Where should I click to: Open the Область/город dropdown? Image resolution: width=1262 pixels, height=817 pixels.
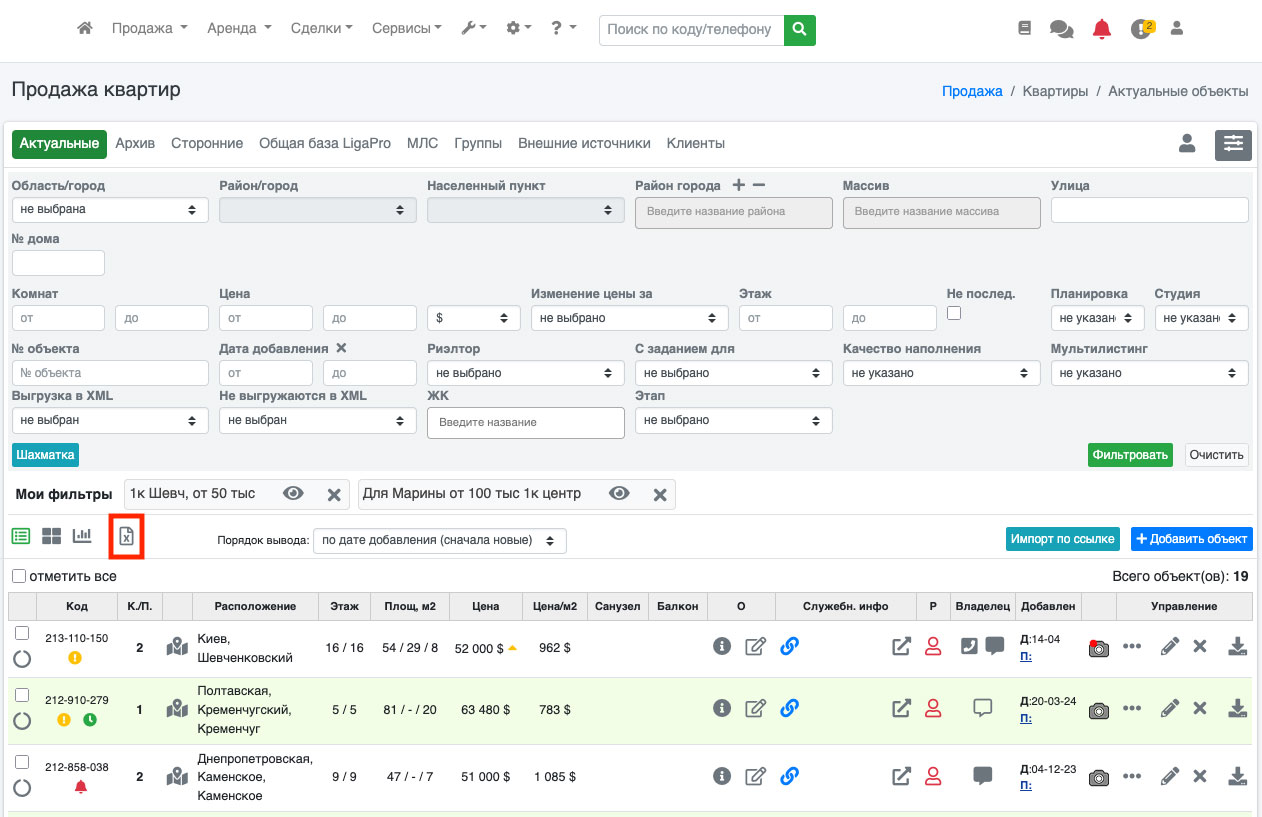(x=110, y=210)
